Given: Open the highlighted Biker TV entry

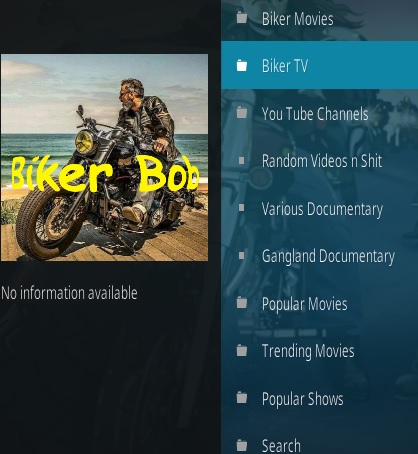Looking at the screenshot, I should tap(319, 65).
